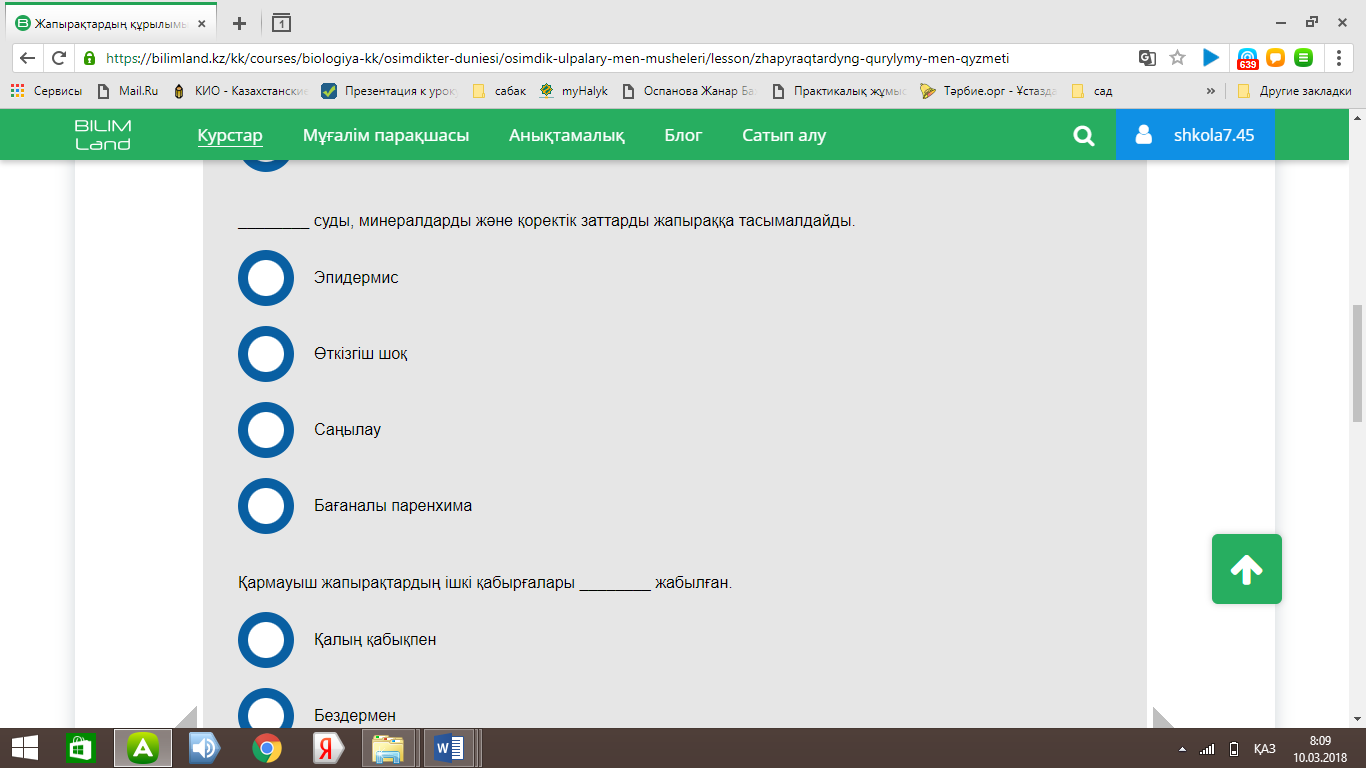
Task: Open the blue speaker app in taskbar
Action: (x=204, y=748)
